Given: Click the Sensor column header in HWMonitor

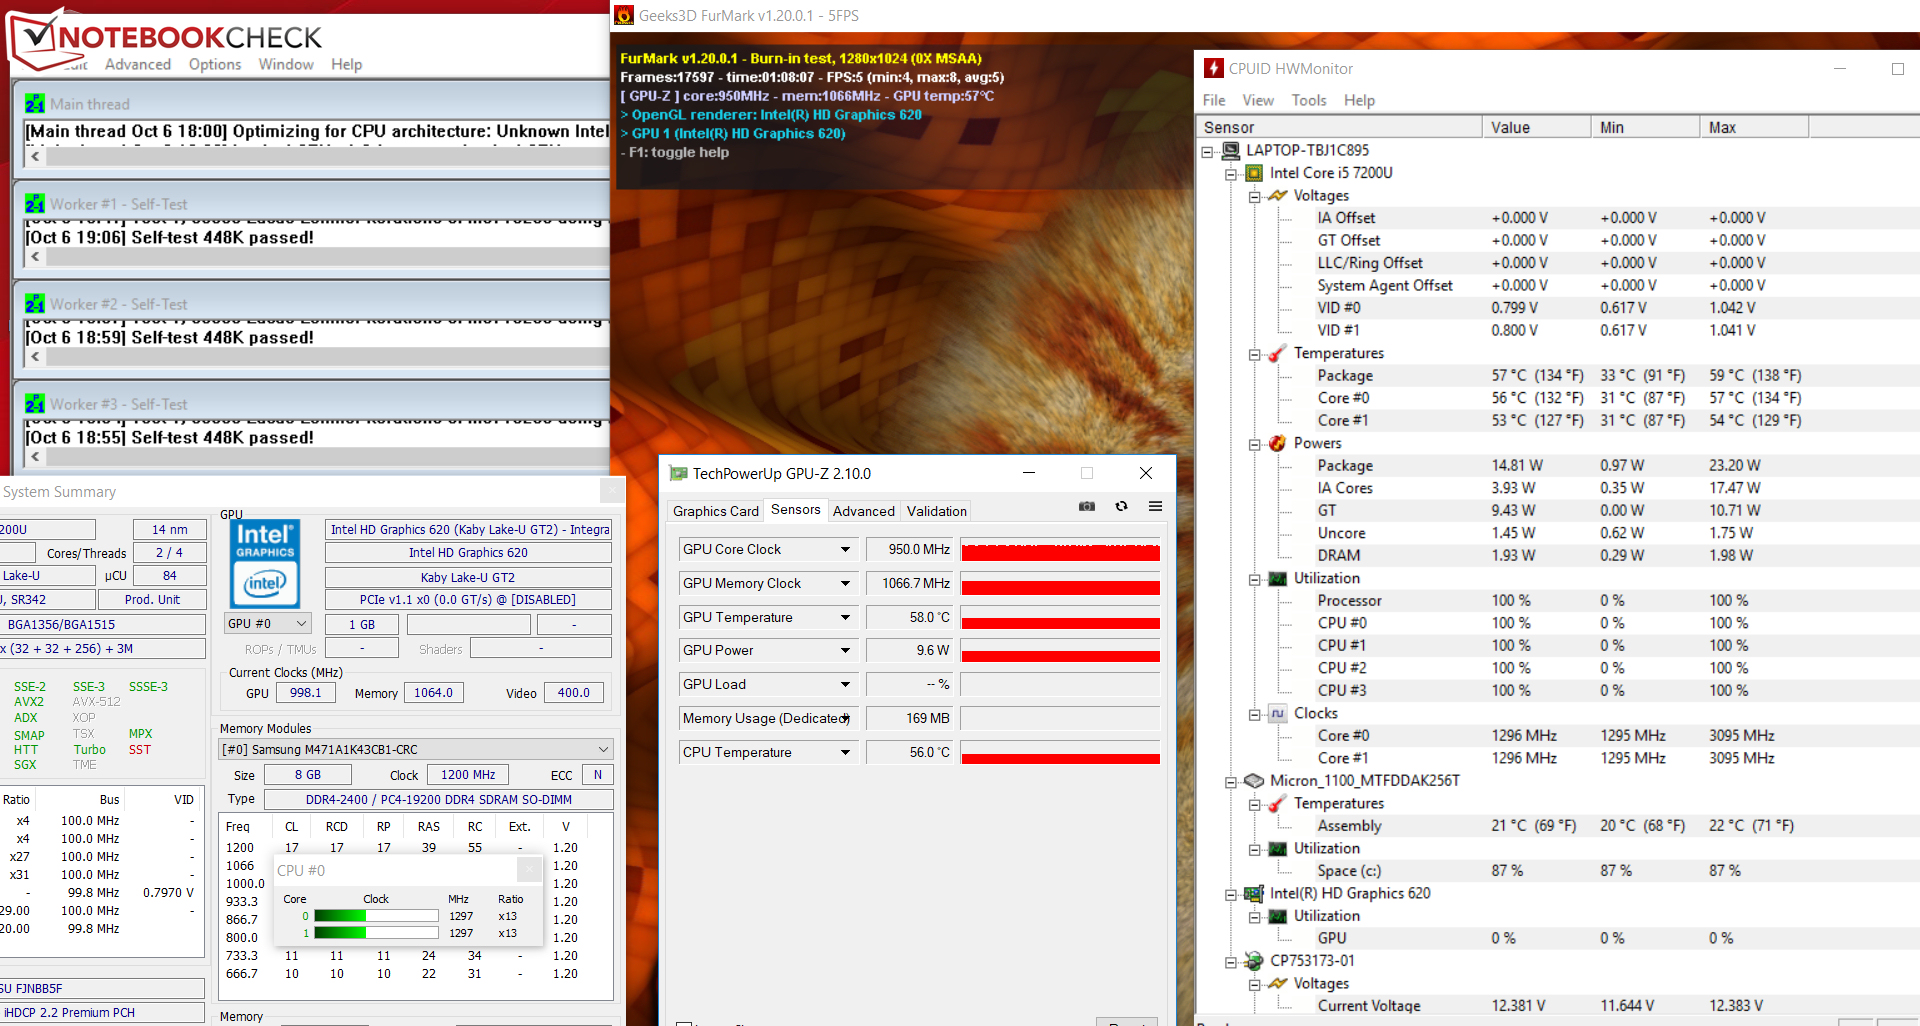Looking at the screenshot, I should point(1339,127).
